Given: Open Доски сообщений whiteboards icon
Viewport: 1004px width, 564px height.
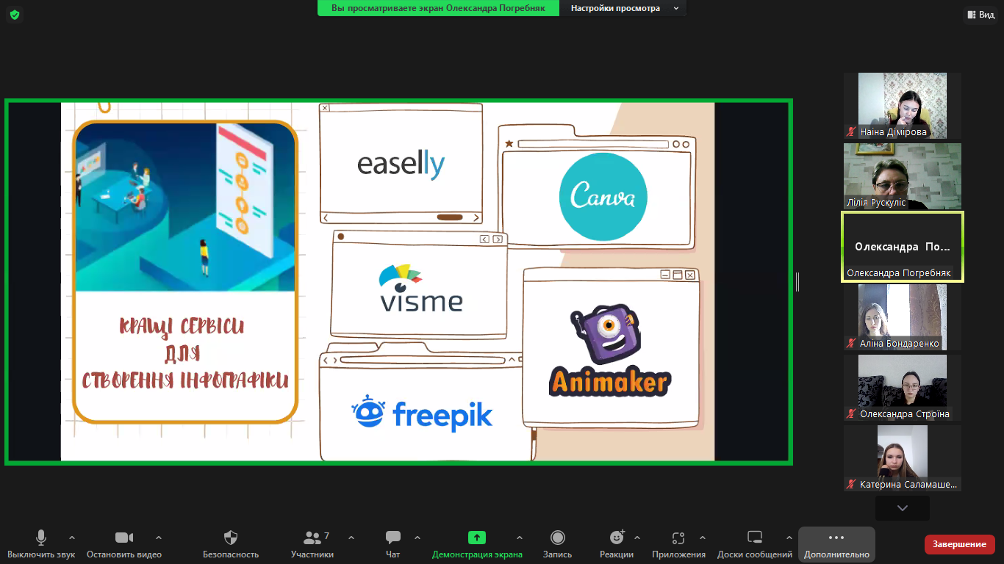Looking at the screenshot, I should click(x=755, y=538).
